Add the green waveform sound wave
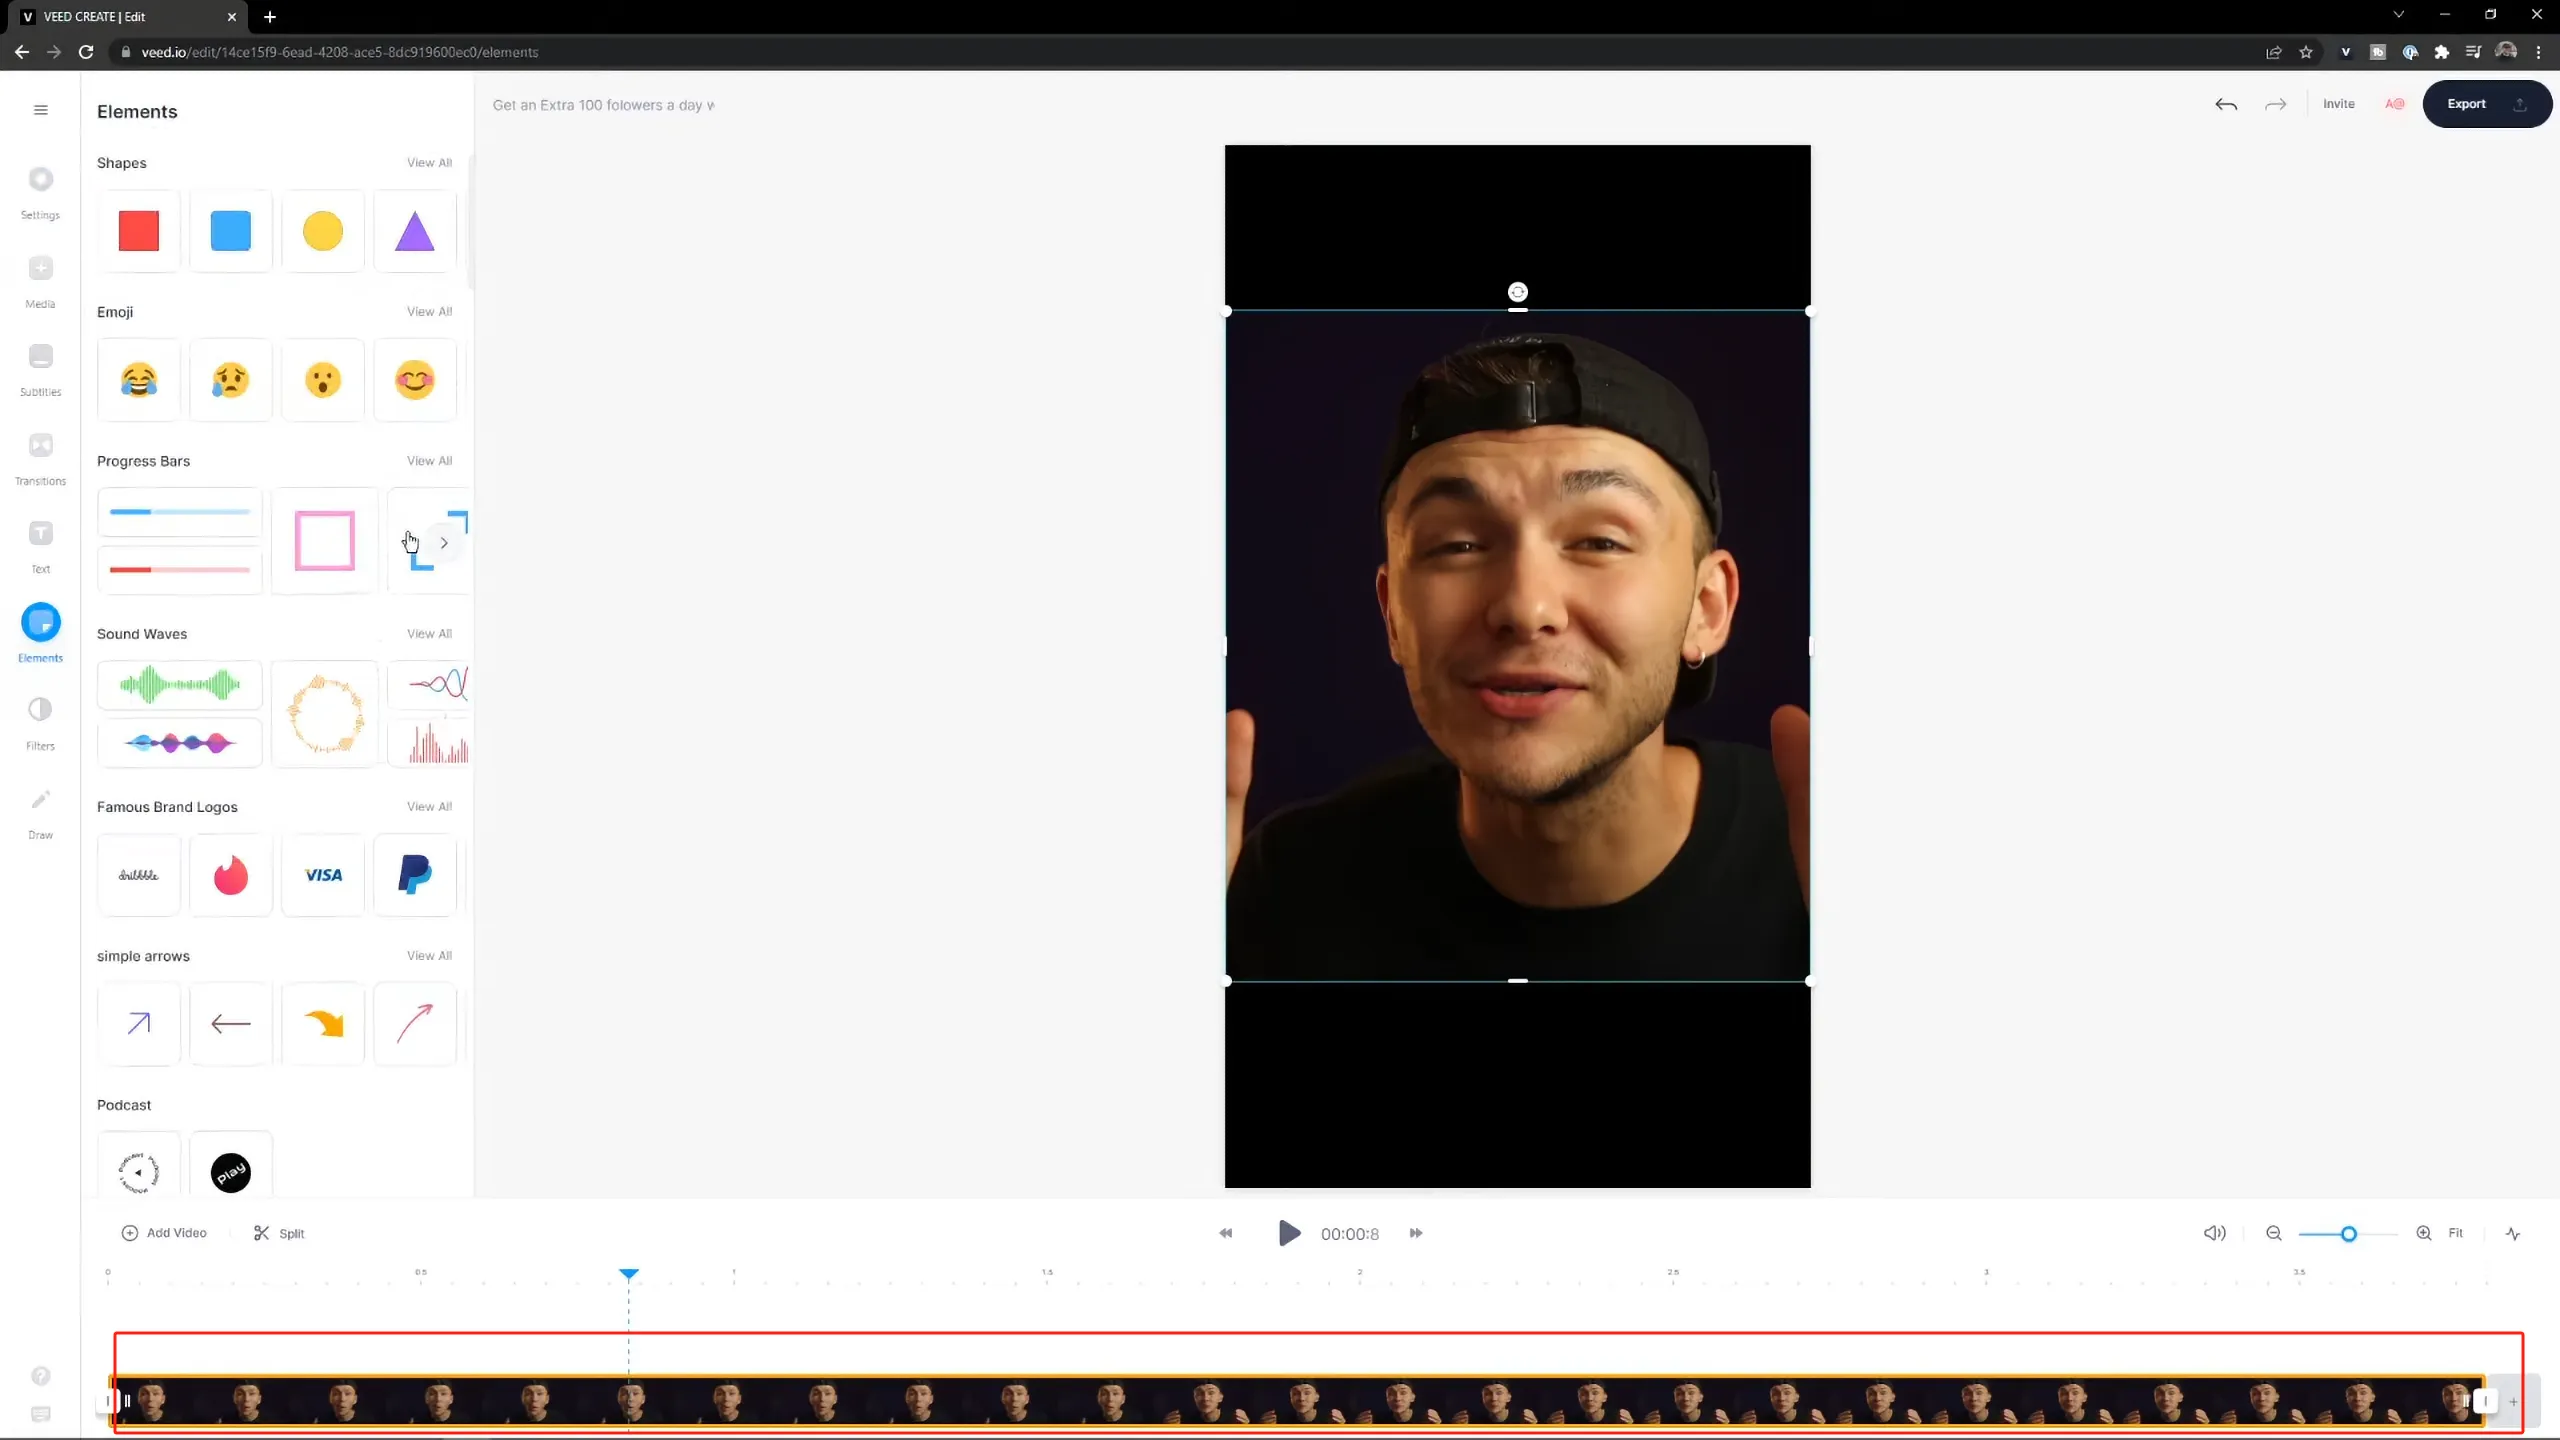This screenshot has height=1440, width=2560. (180, 685)
